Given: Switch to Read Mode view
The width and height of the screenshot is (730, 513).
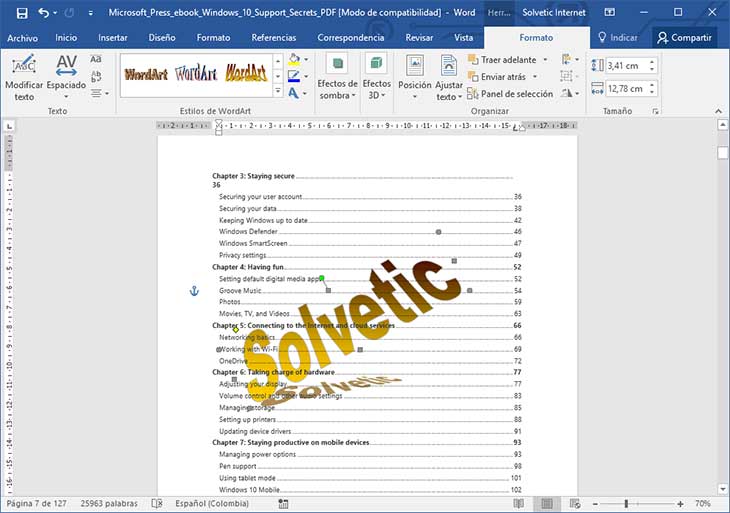Looking at the screenshot, I should coord(518,504).
